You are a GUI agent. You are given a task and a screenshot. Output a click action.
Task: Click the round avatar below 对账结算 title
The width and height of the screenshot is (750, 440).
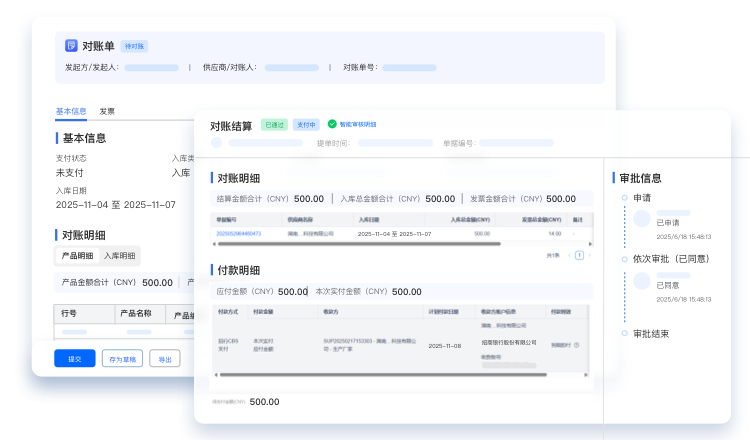click(217, 143)
